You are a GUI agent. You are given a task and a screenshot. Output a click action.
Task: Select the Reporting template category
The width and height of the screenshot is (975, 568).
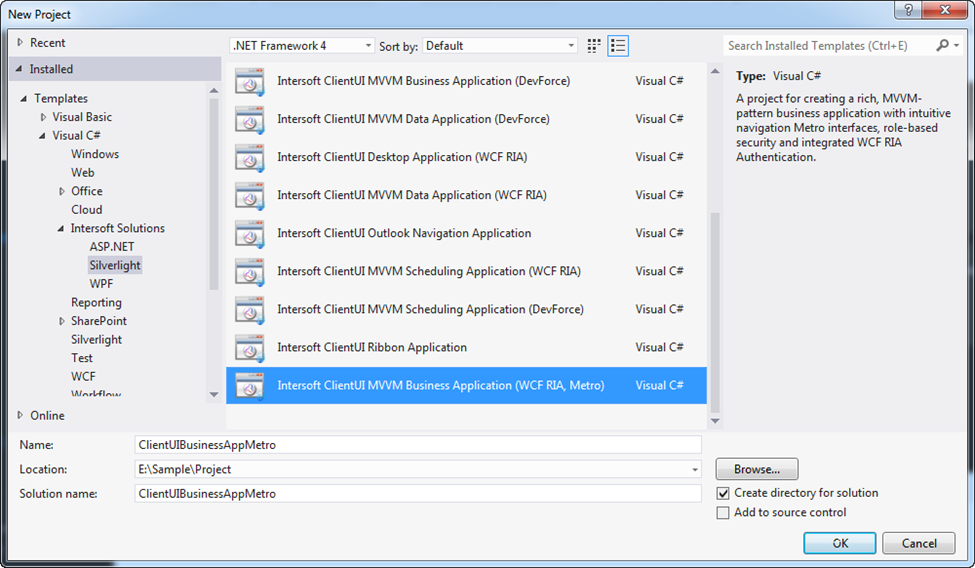click(96, 302)
